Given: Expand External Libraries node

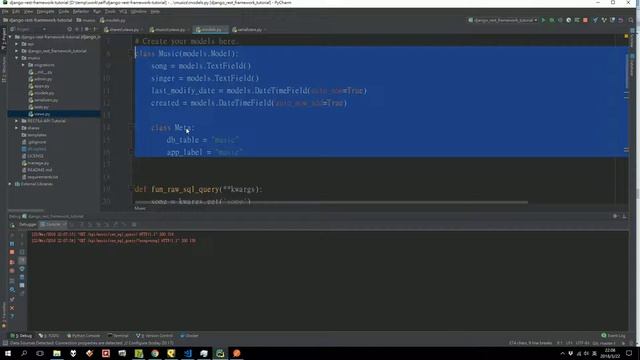Looking at the screenshot, I should coord(10,184).
